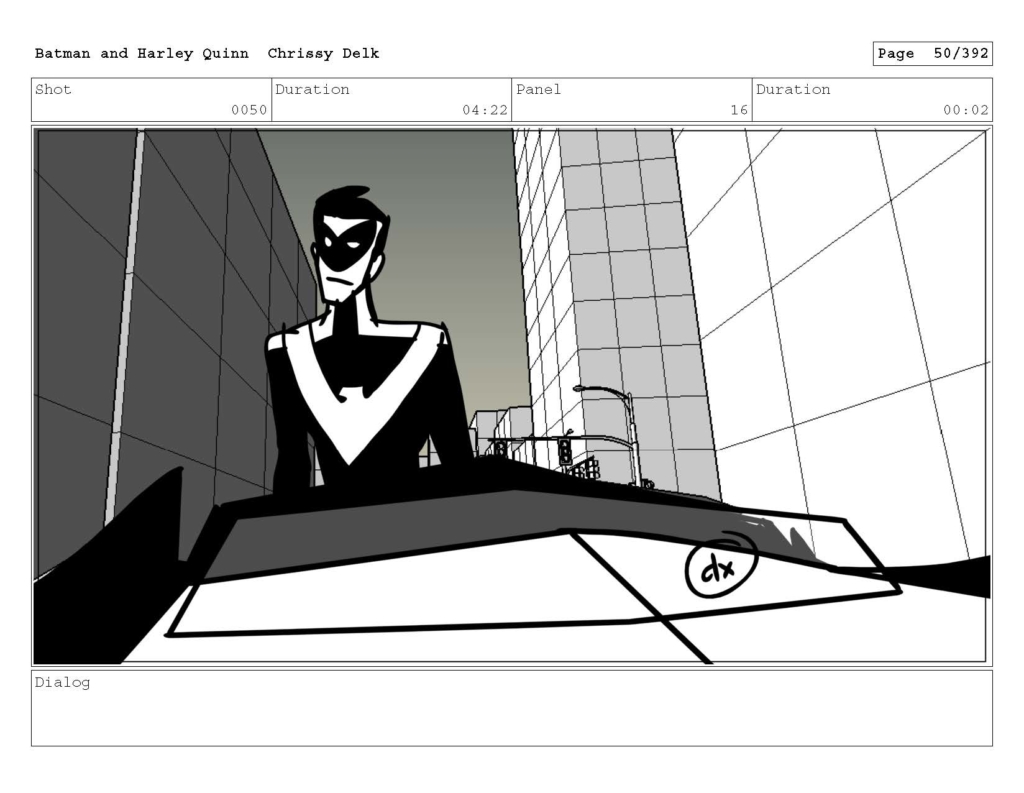Click inside the Dialog text box
1024x793 pixels.
(512, 708)
